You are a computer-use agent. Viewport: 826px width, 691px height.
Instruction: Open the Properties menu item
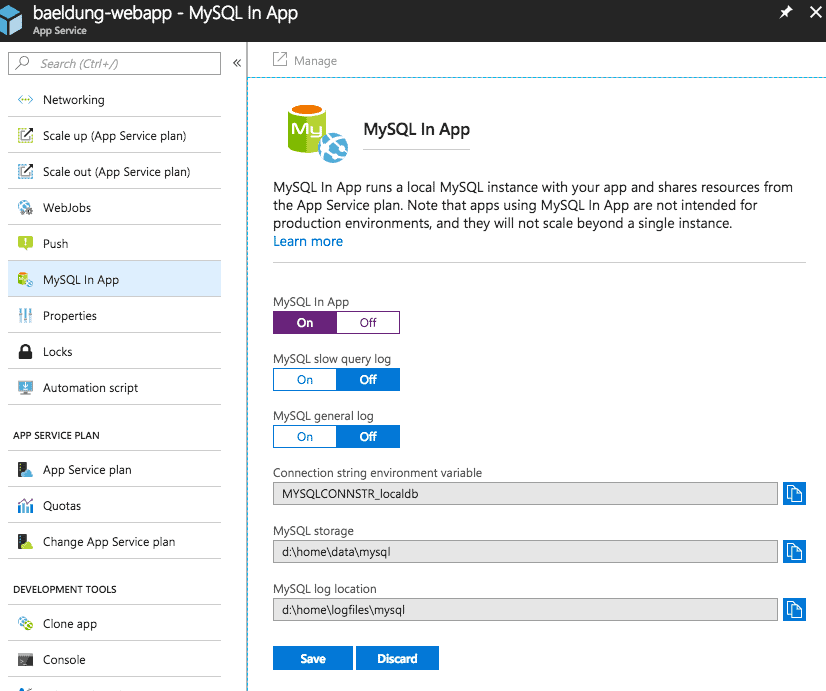point(70,316)
